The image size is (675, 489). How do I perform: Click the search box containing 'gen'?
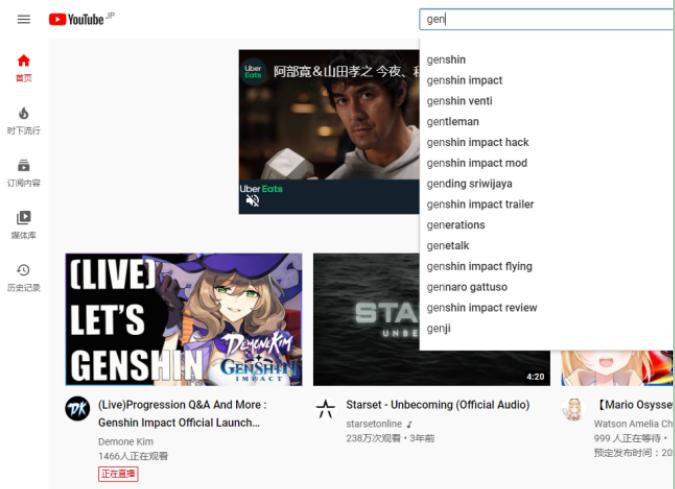(545, 19)
